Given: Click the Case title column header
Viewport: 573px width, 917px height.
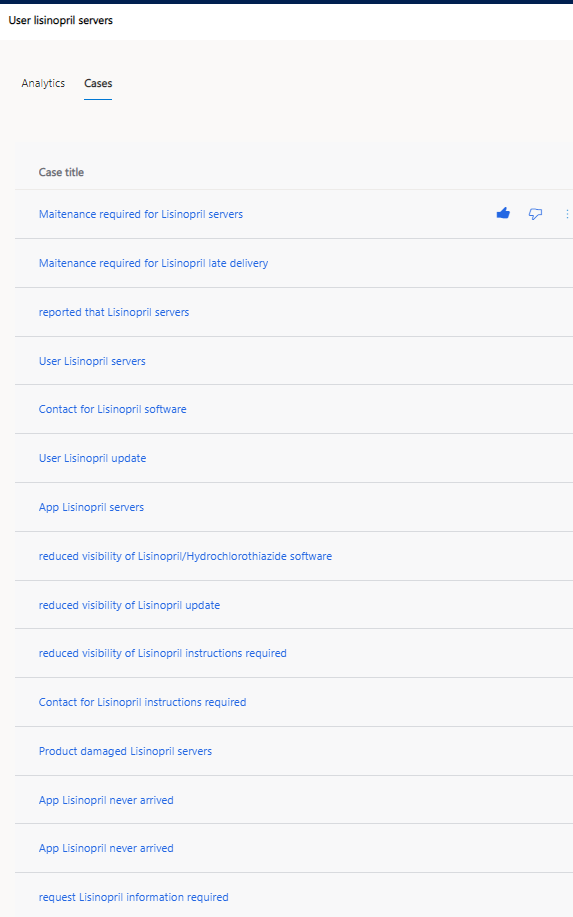Looking at the screenshot, I should 61,173.
